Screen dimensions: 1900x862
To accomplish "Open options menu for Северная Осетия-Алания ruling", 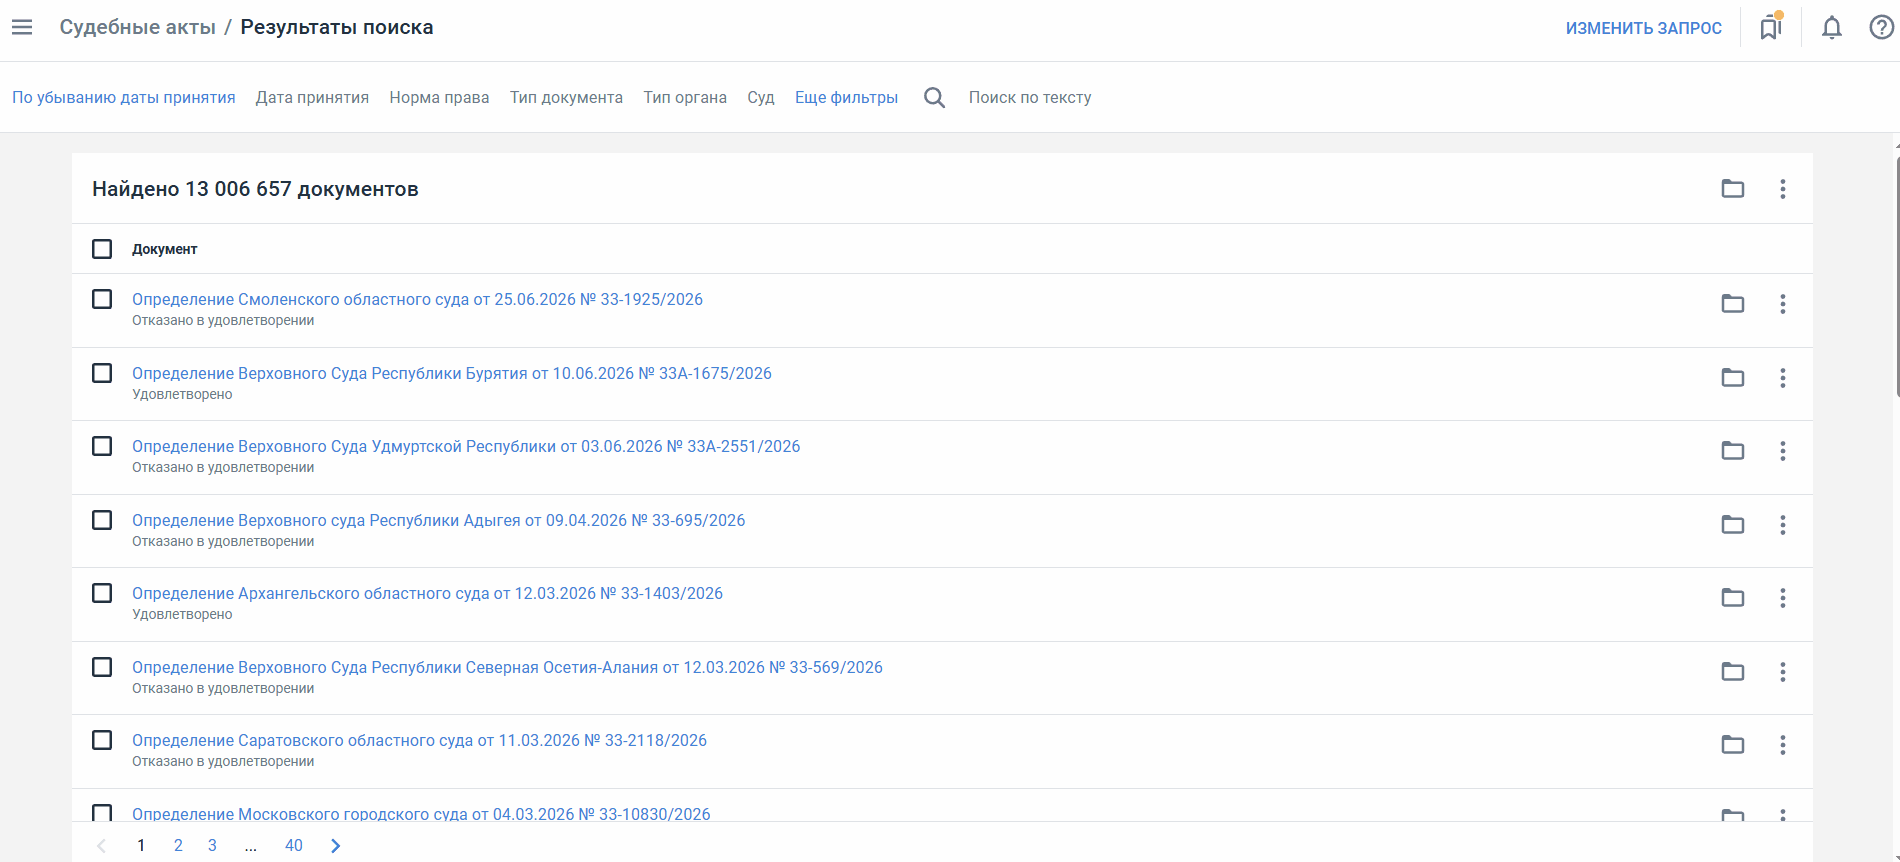I will 1782,672.
